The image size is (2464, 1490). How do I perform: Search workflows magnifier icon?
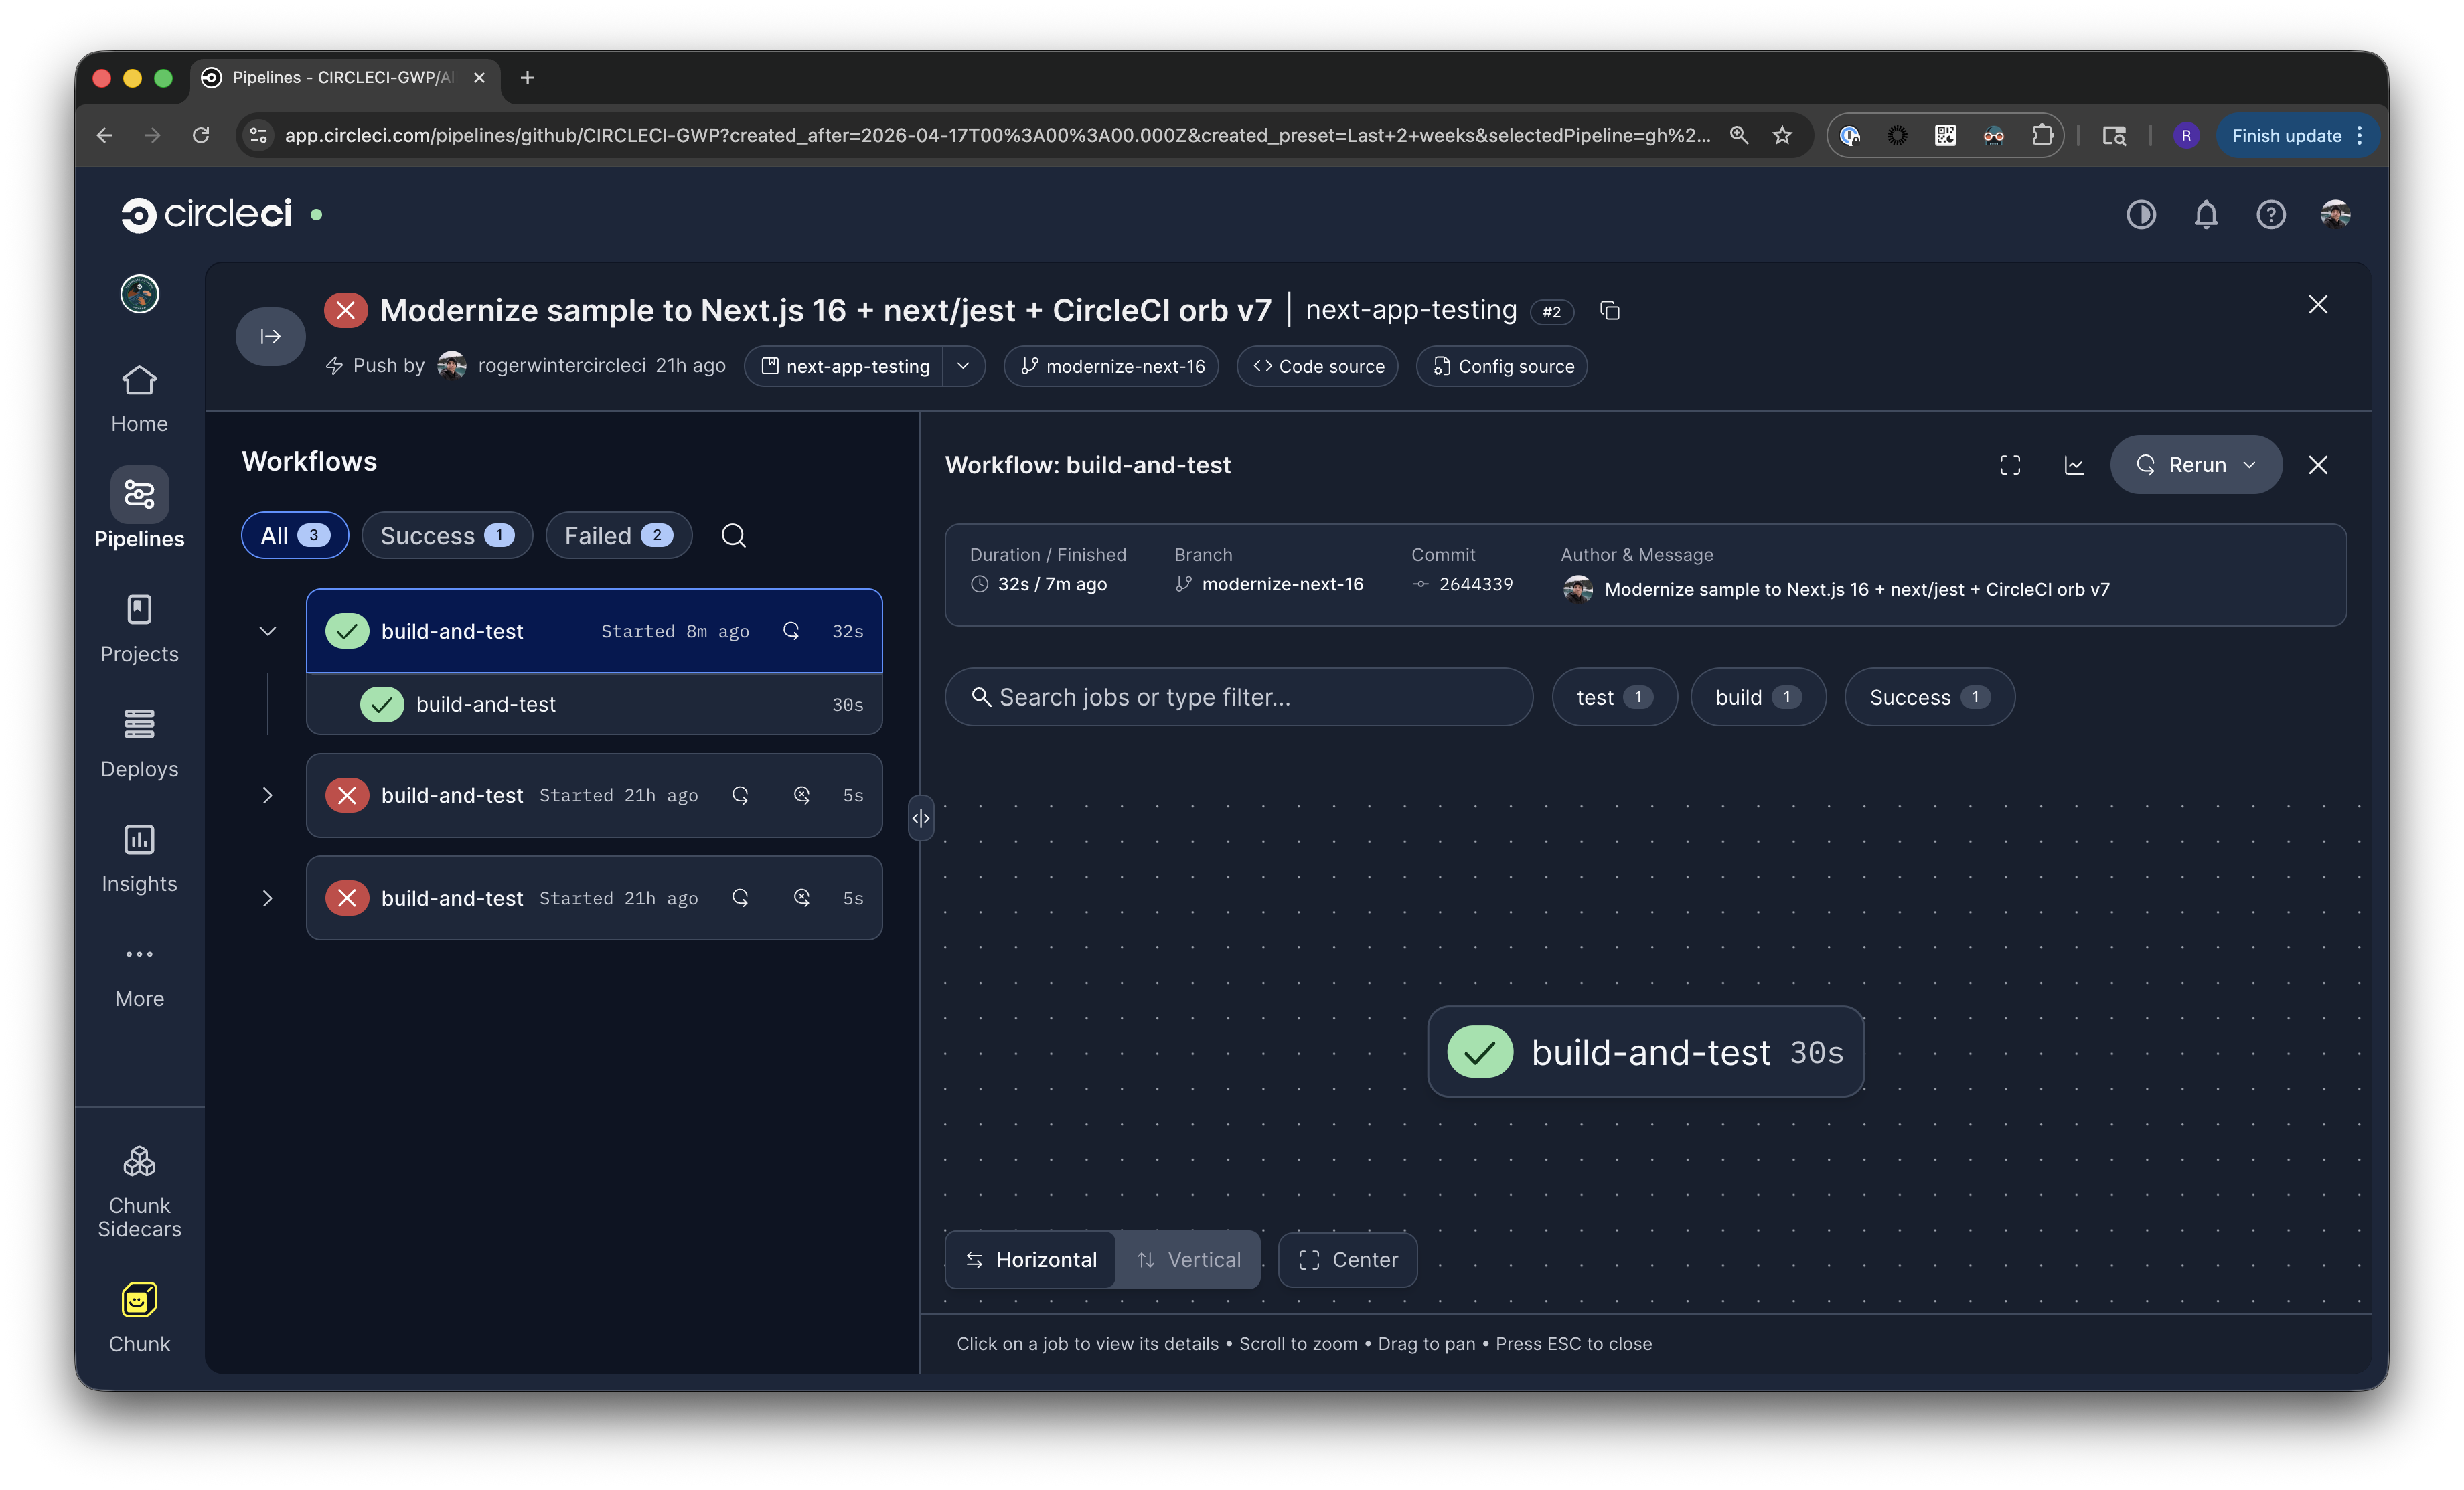point(733,536)
